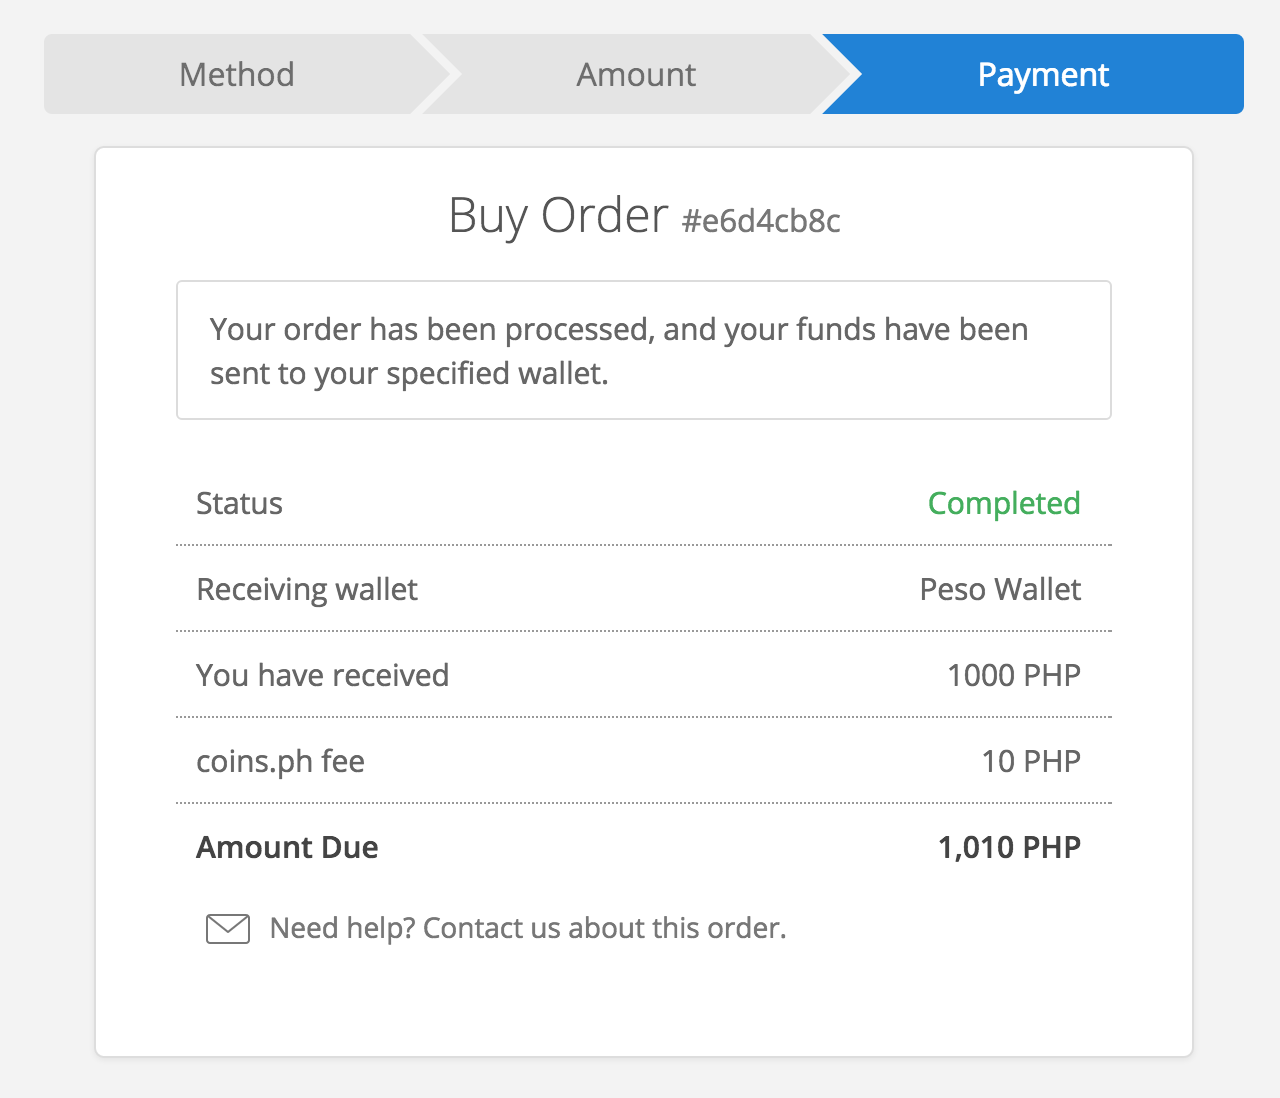Click the envelope icon beside Need help
This screenshot has width=1280, height=1098.
click(228, 929)
